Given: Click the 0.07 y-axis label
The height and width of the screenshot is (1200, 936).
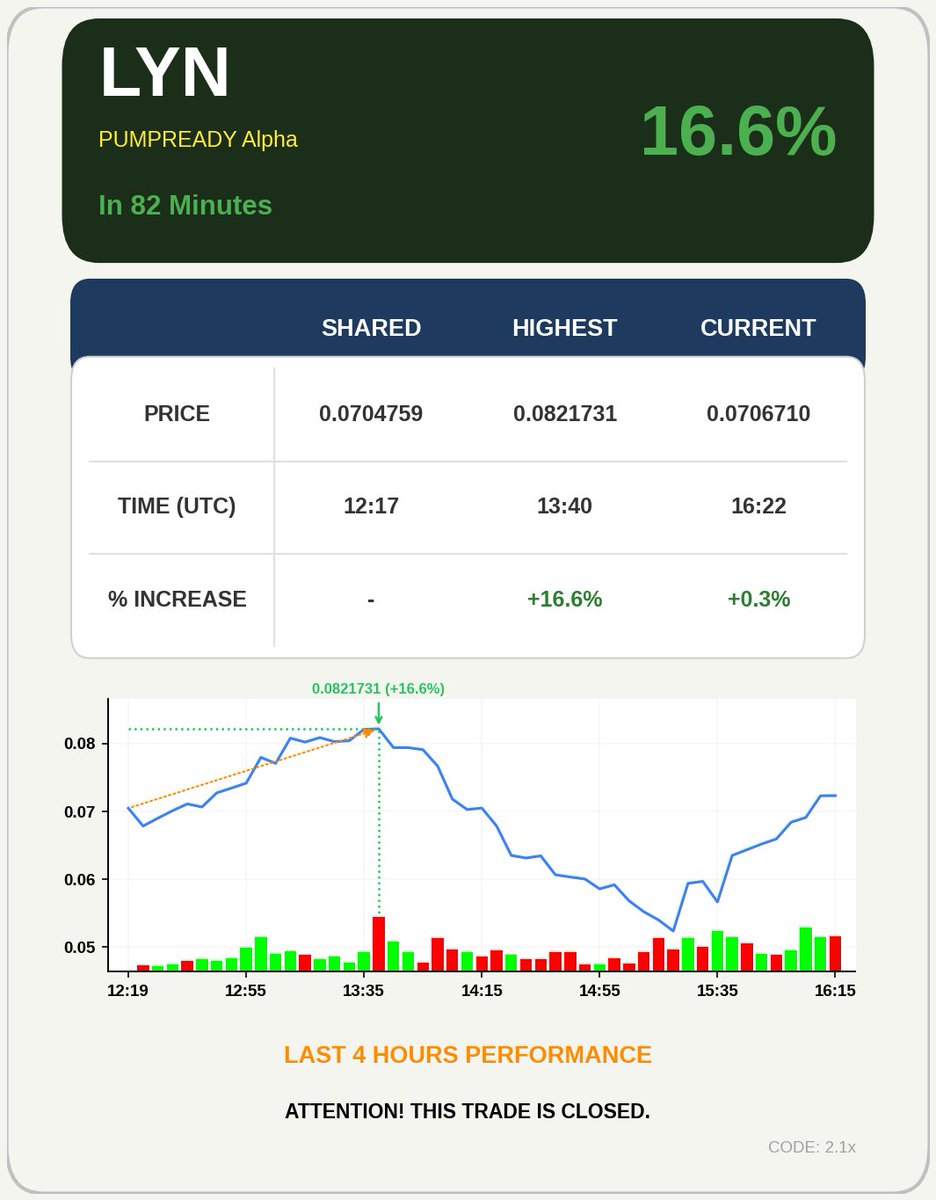Looking at the screenshot, I should click(x=80, y=812).
